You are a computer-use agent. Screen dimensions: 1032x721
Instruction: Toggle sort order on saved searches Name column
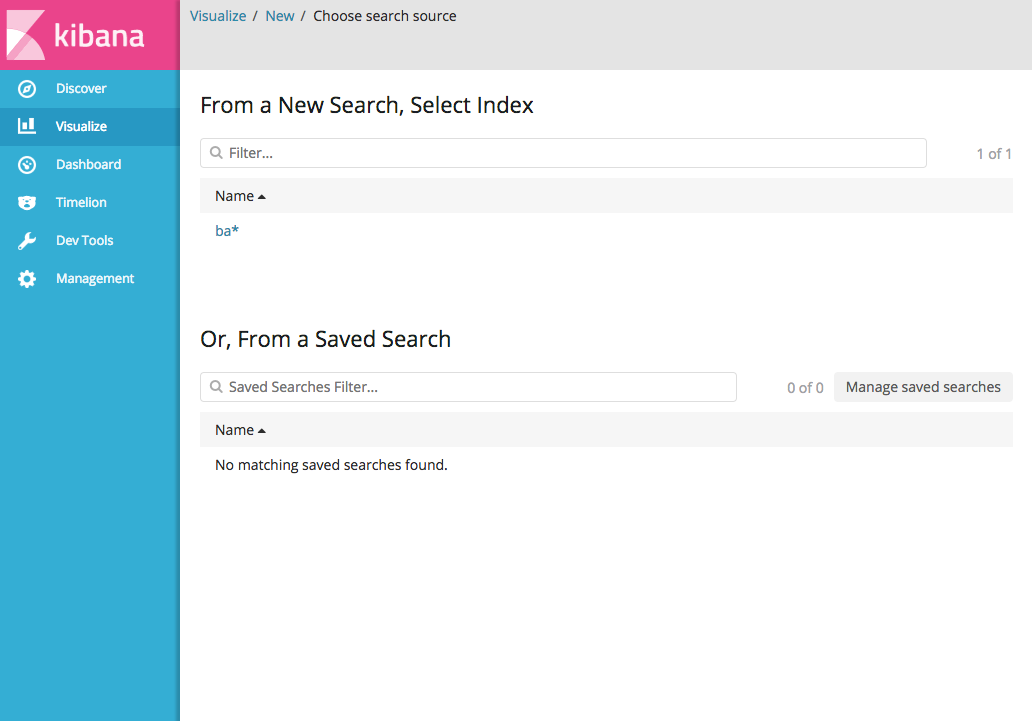coord(233,429)
